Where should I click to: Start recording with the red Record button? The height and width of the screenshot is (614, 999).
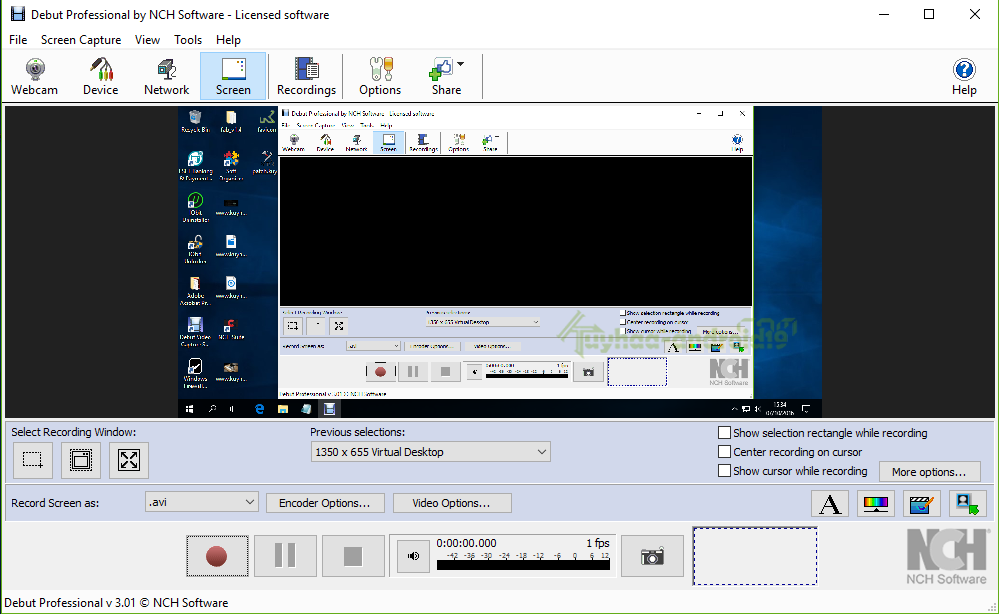click(217, 556)
